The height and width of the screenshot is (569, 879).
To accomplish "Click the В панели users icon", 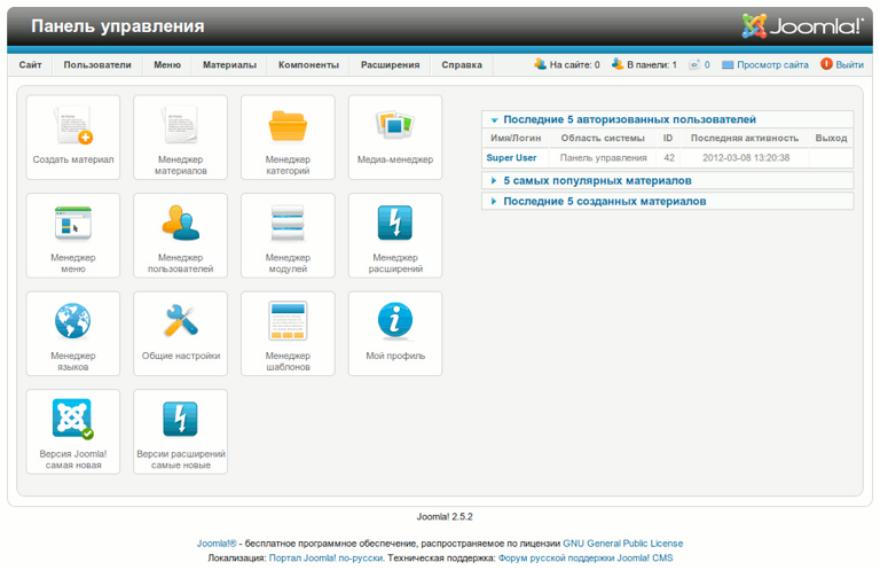I will pos(618,64).
